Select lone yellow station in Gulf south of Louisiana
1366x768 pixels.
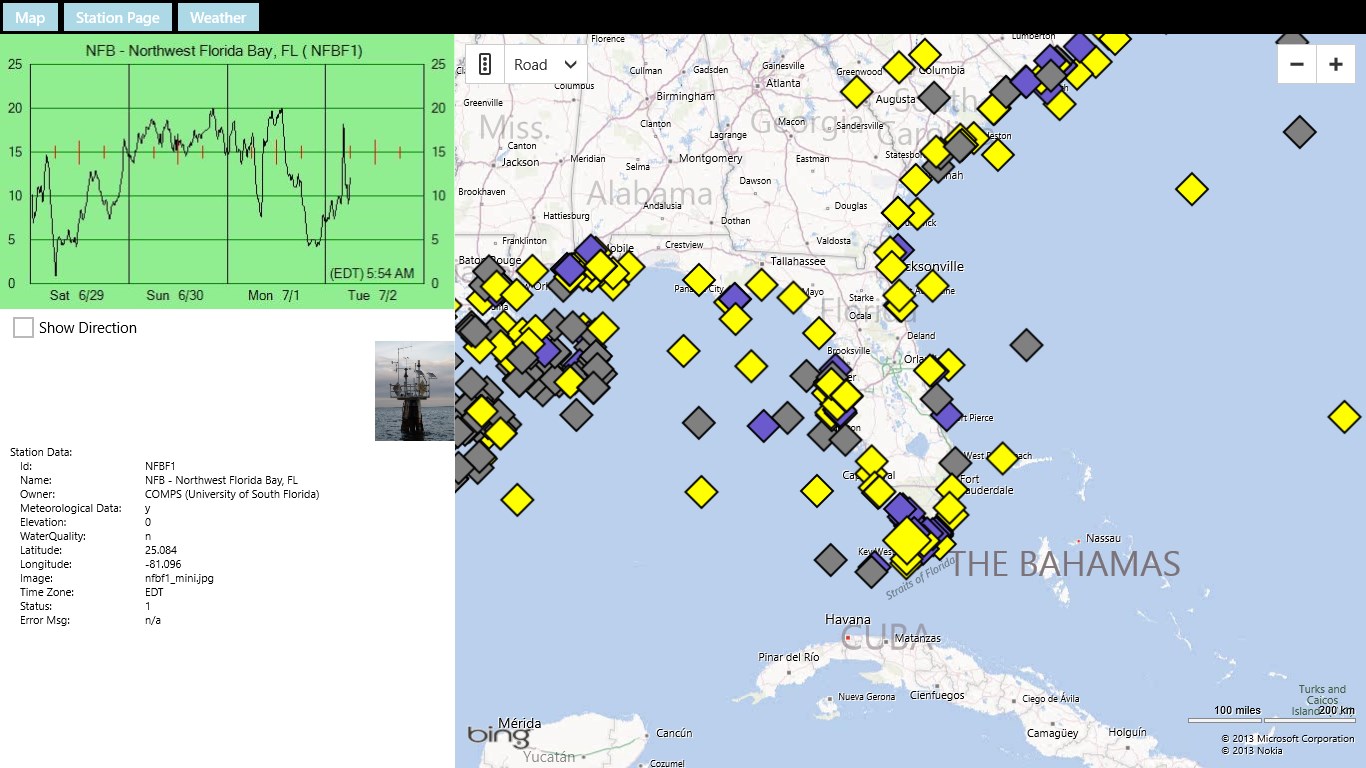(516, 499)
